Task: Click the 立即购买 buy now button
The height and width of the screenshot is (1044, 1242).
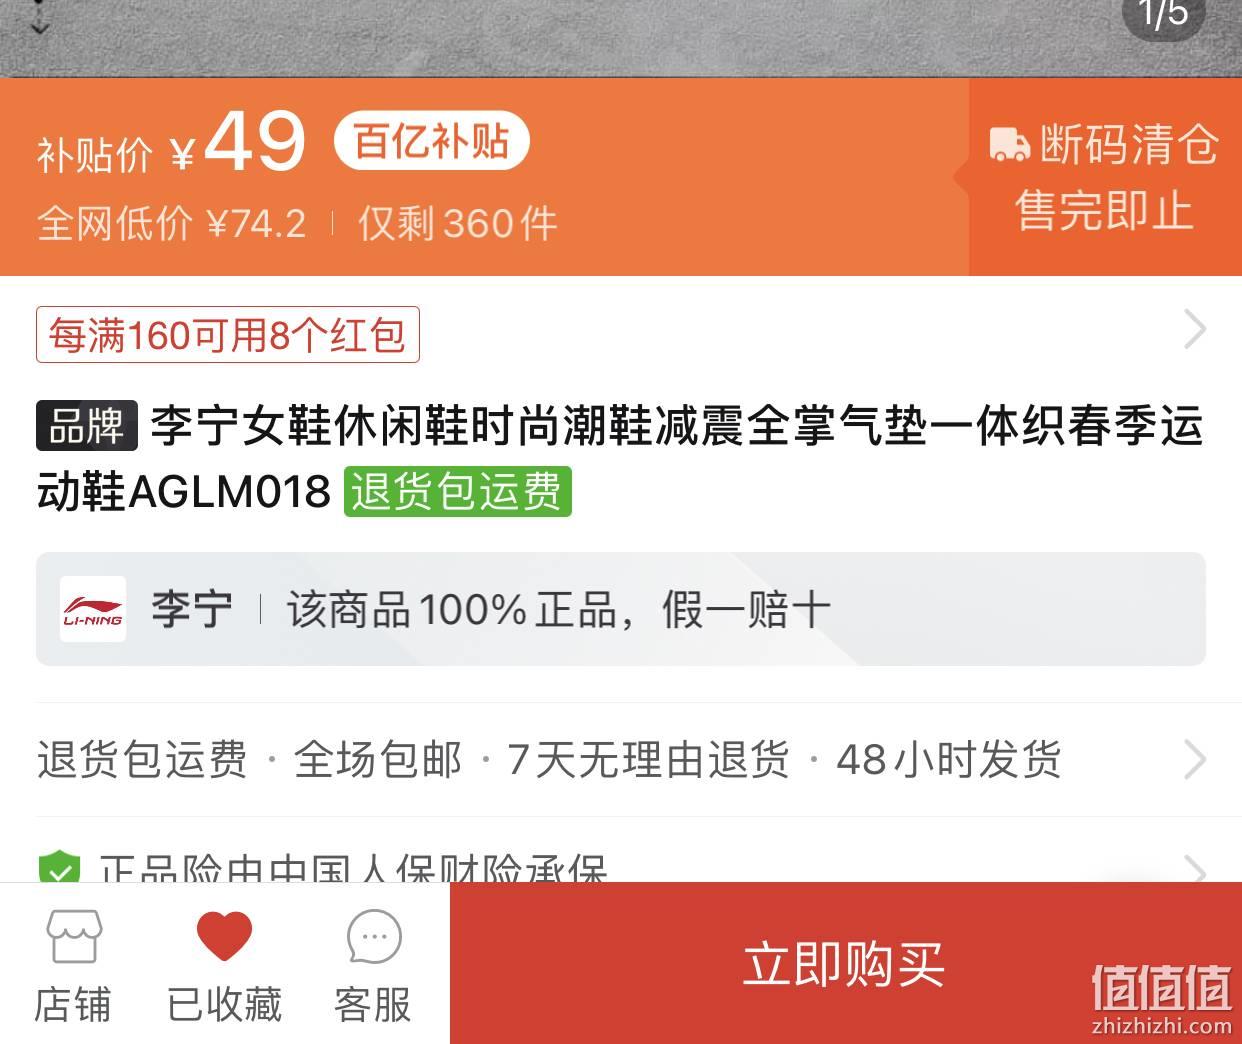Action: tap(845, 963)
